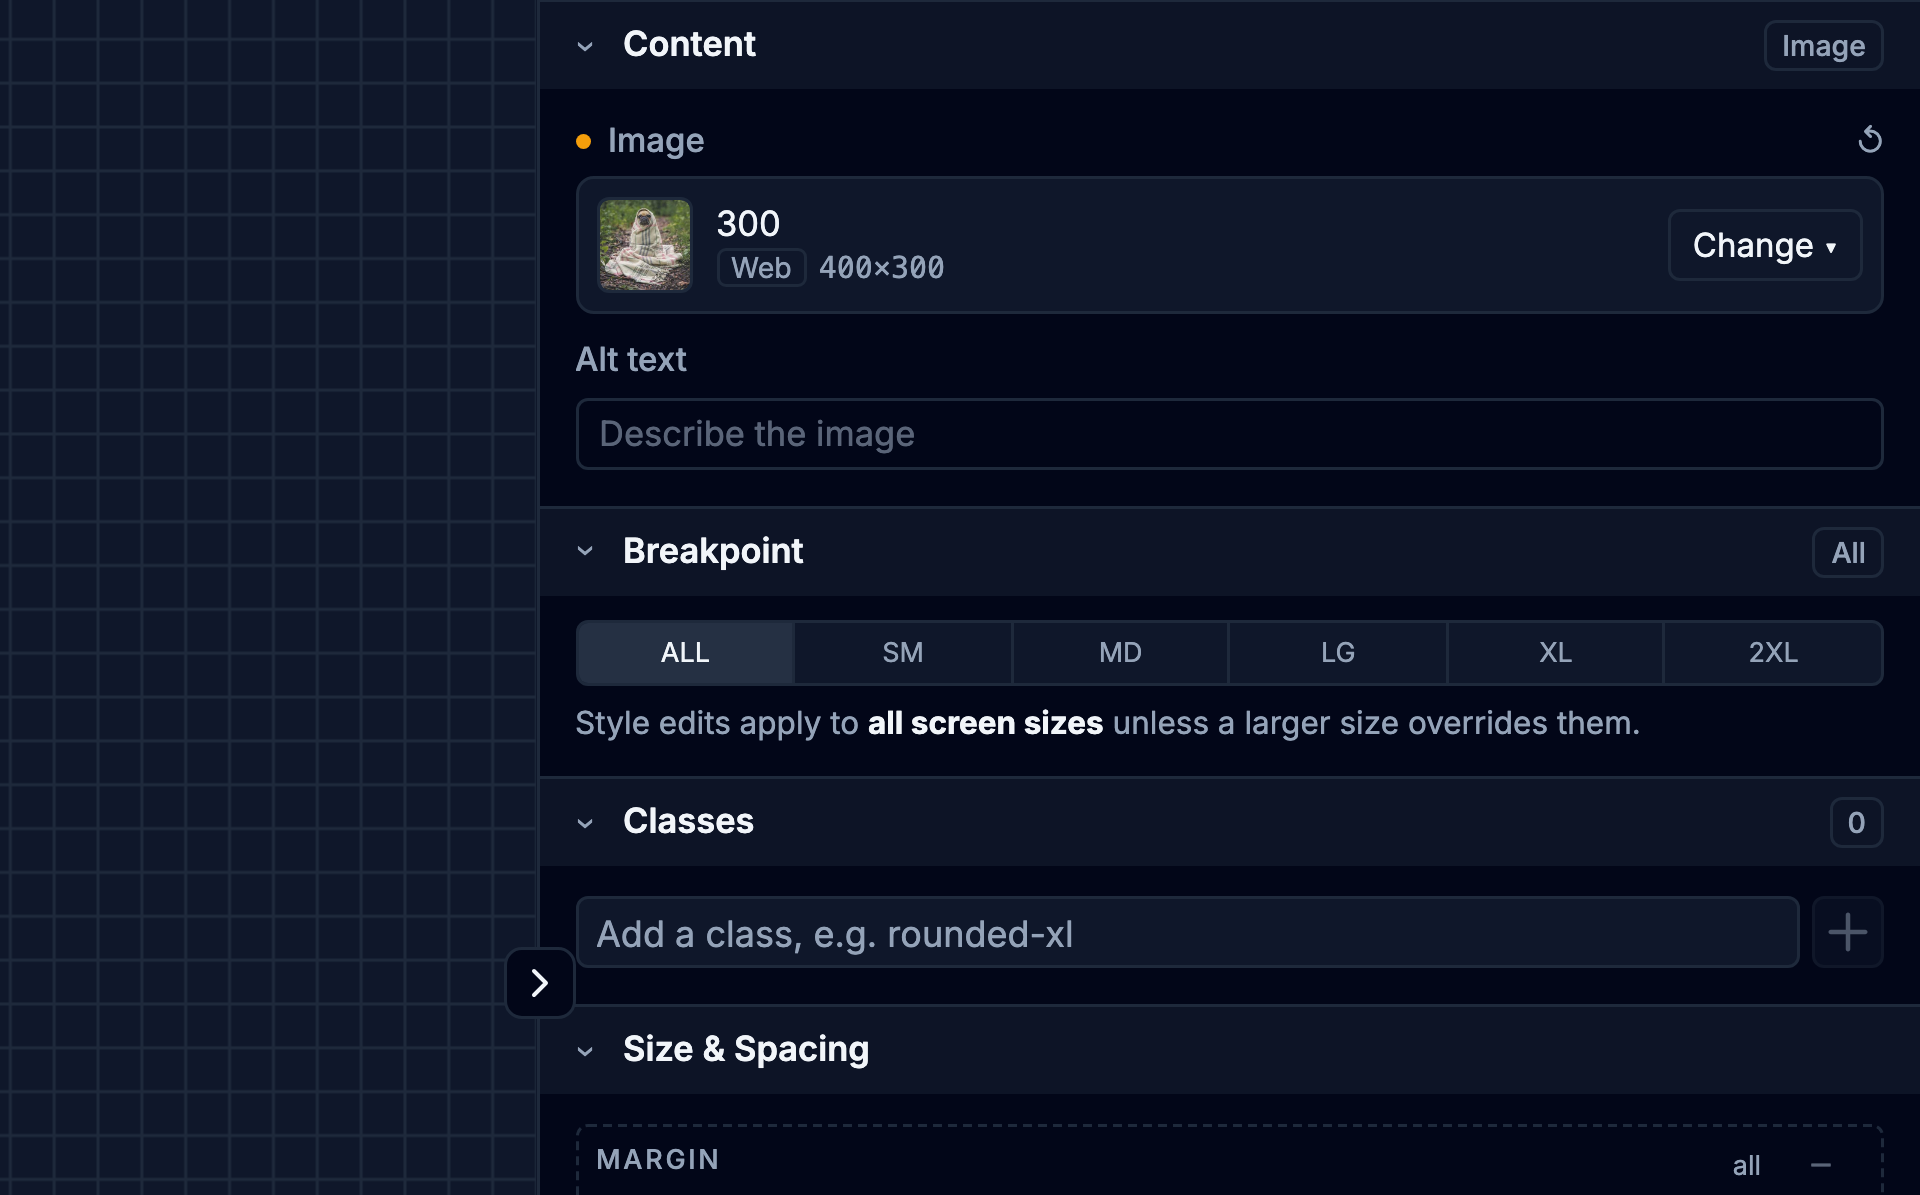Click the Image badge in Content header
Image resolution: width=1920 pixels, height=1195 pixels.
pyautogui.click(x=1823, y=46)
